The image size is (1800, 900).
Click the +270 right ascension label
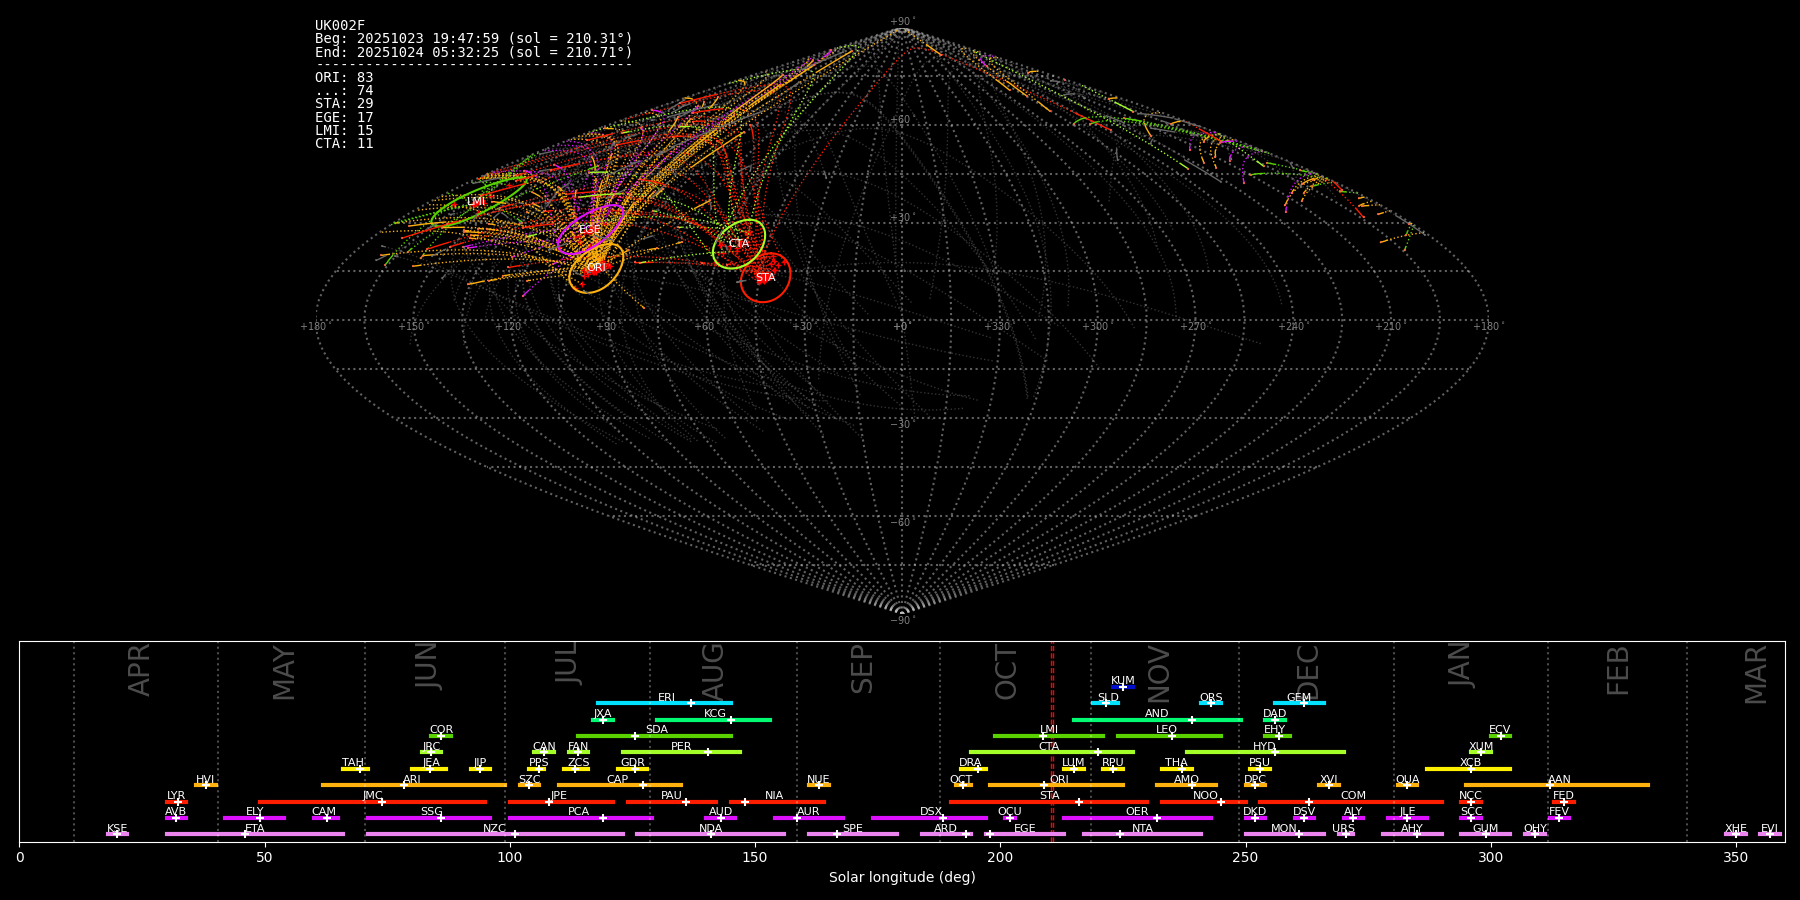1193,327
